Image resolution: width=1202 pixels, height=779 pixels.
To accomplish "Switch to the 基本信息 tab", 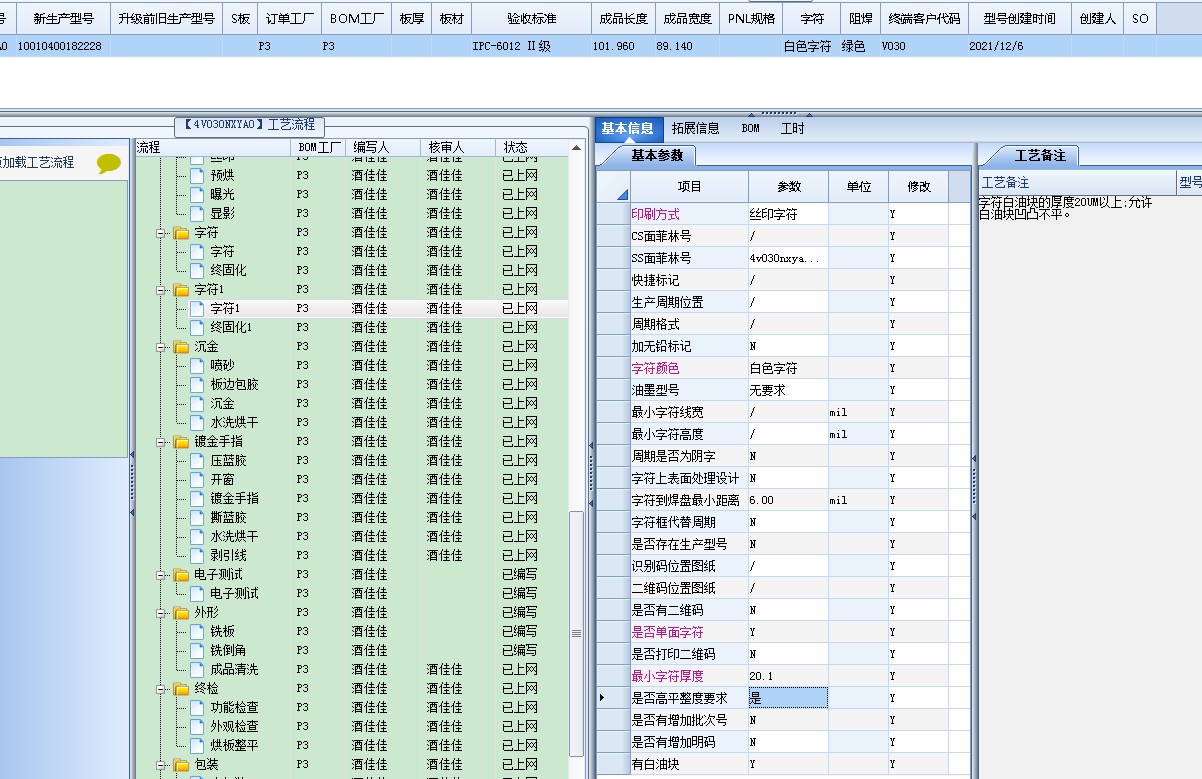I will coord(627,128).
